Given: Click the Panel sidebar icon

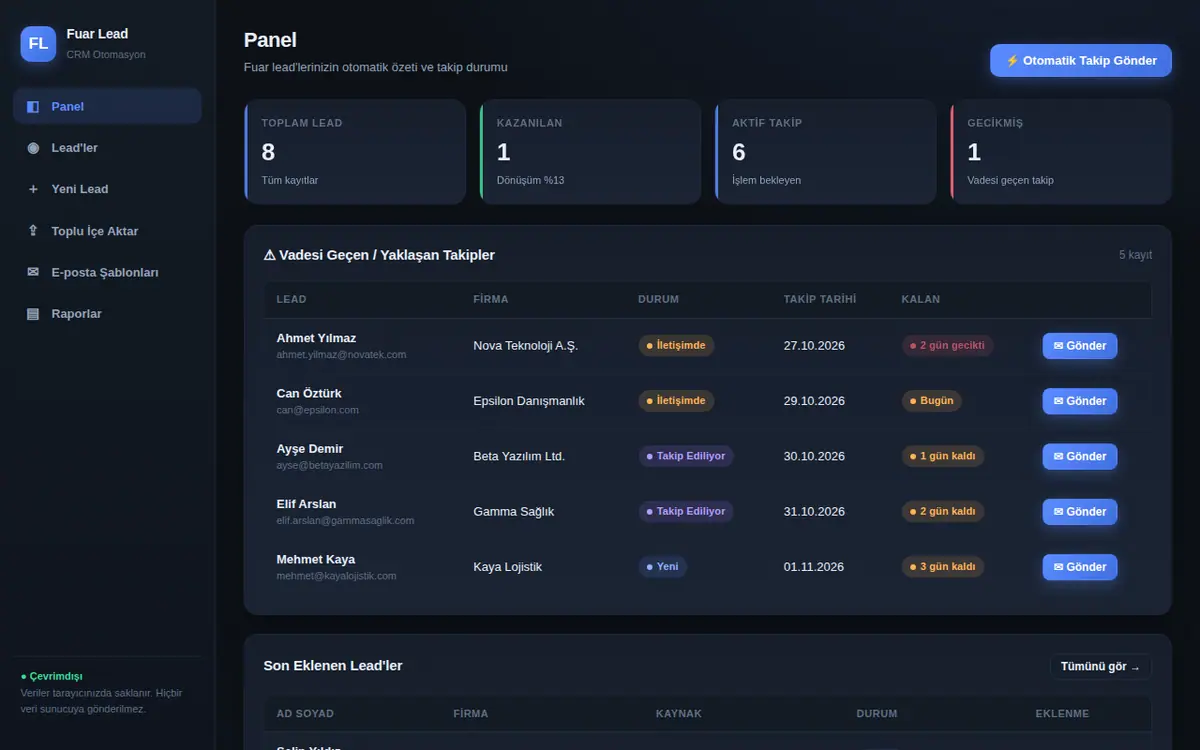Looking at the screenshot, I should coord(33,107).
